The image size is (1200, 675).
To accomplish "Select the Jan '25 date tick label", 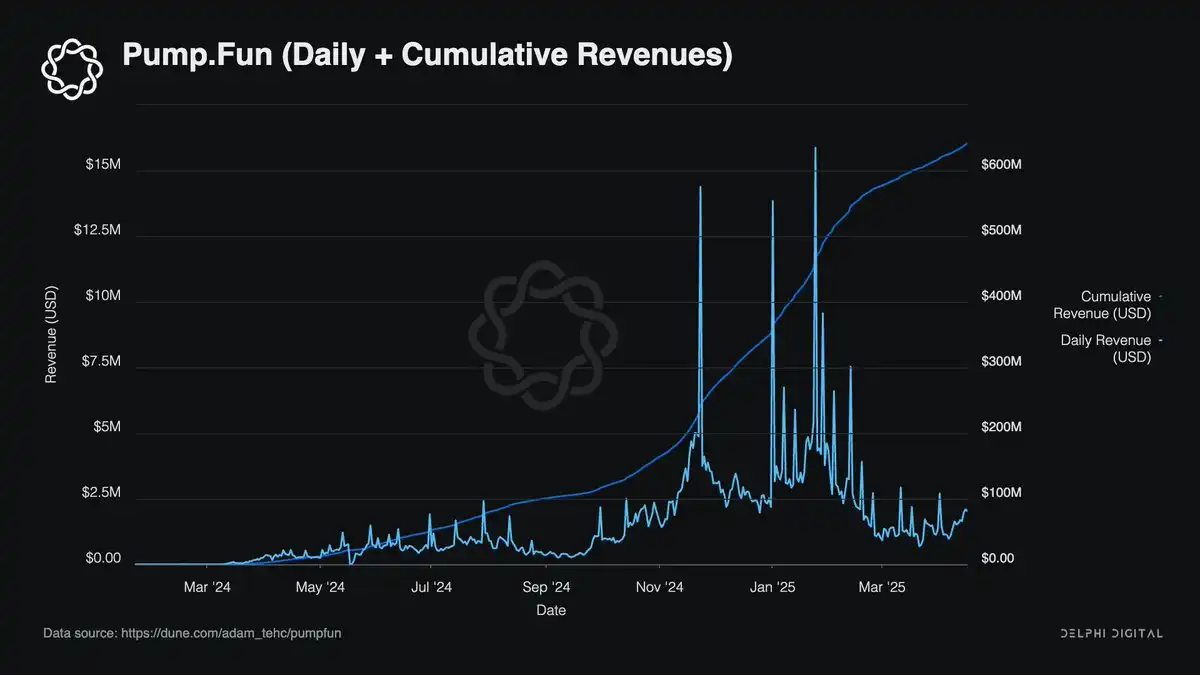I will click(772, 587).
